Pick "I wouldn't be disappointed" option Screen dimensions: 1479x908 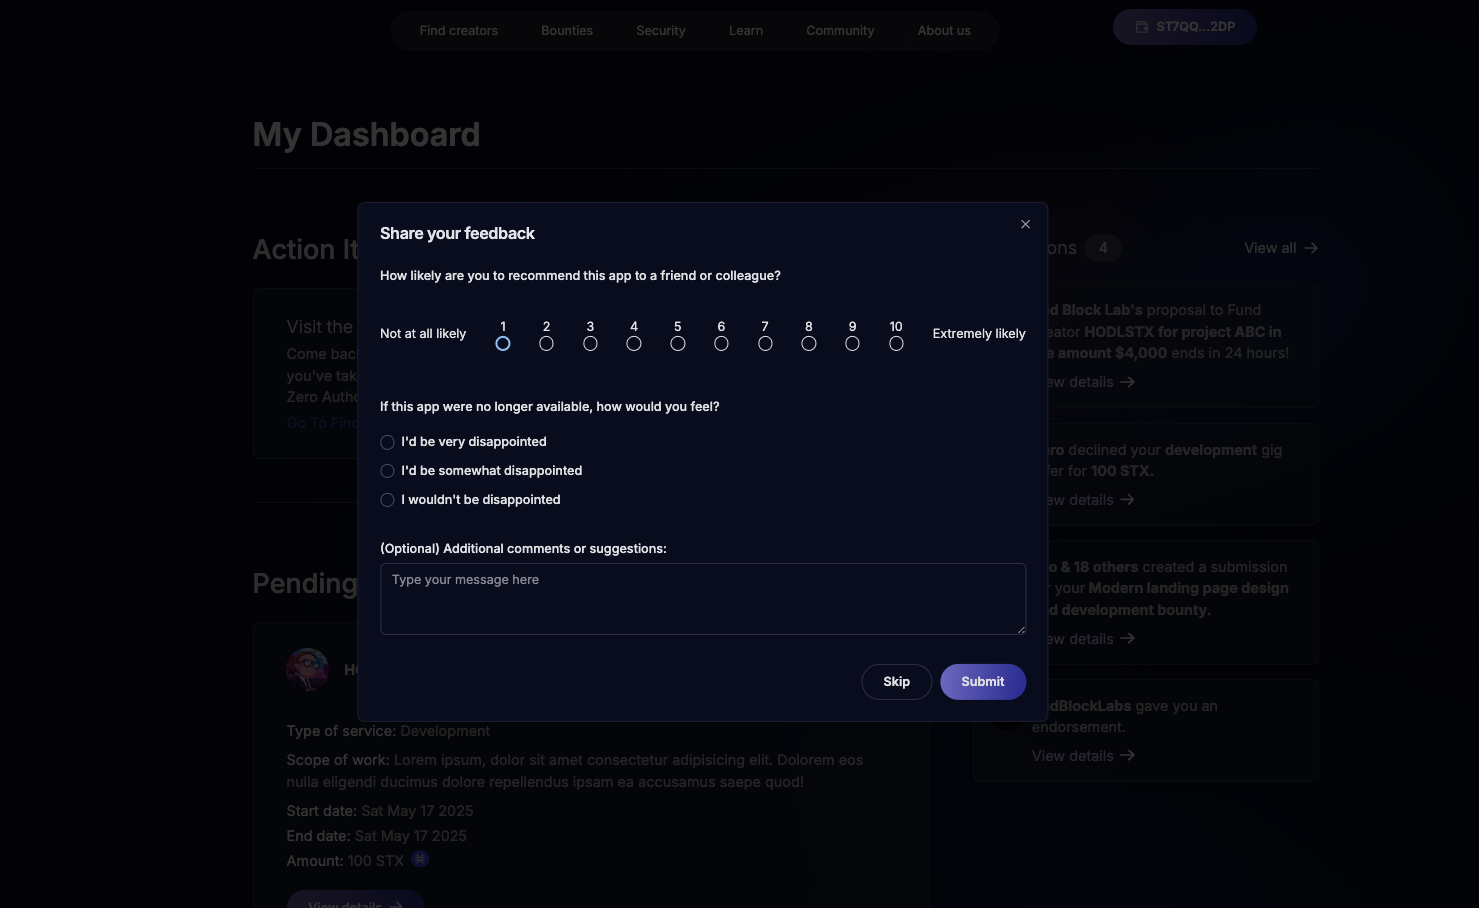388,500
